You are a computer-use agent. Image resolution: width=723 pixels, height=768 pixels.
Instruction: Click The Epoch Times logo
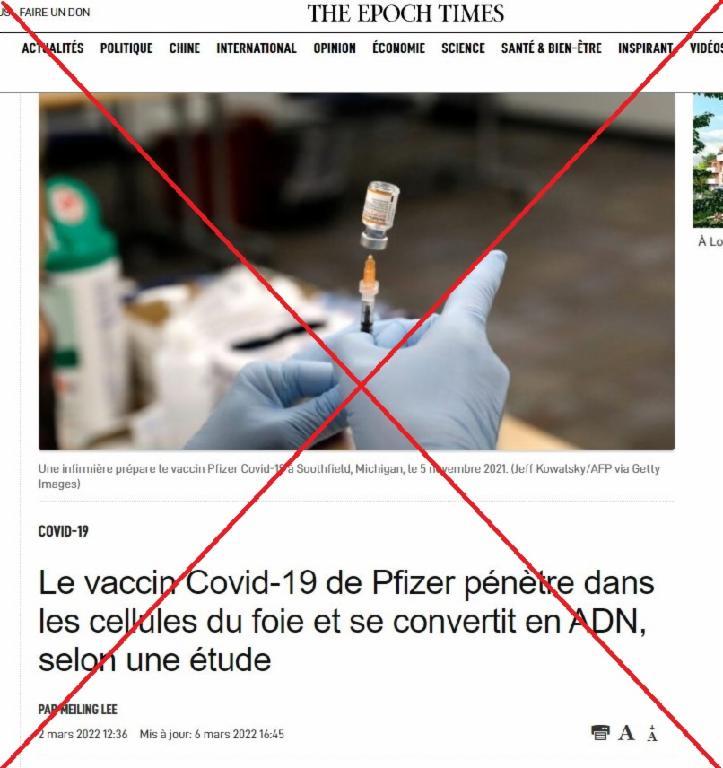click(x=406, y=13)
